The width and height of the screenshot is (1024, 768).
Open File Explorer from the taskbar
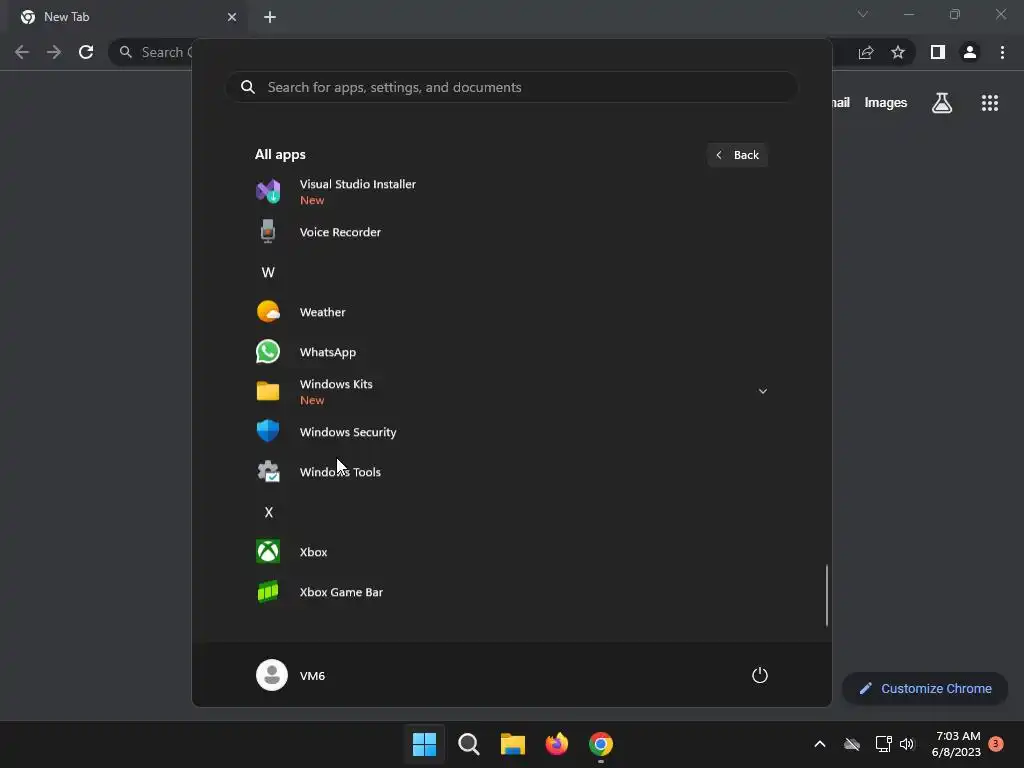pyautogui.click(x=513, y=744)
